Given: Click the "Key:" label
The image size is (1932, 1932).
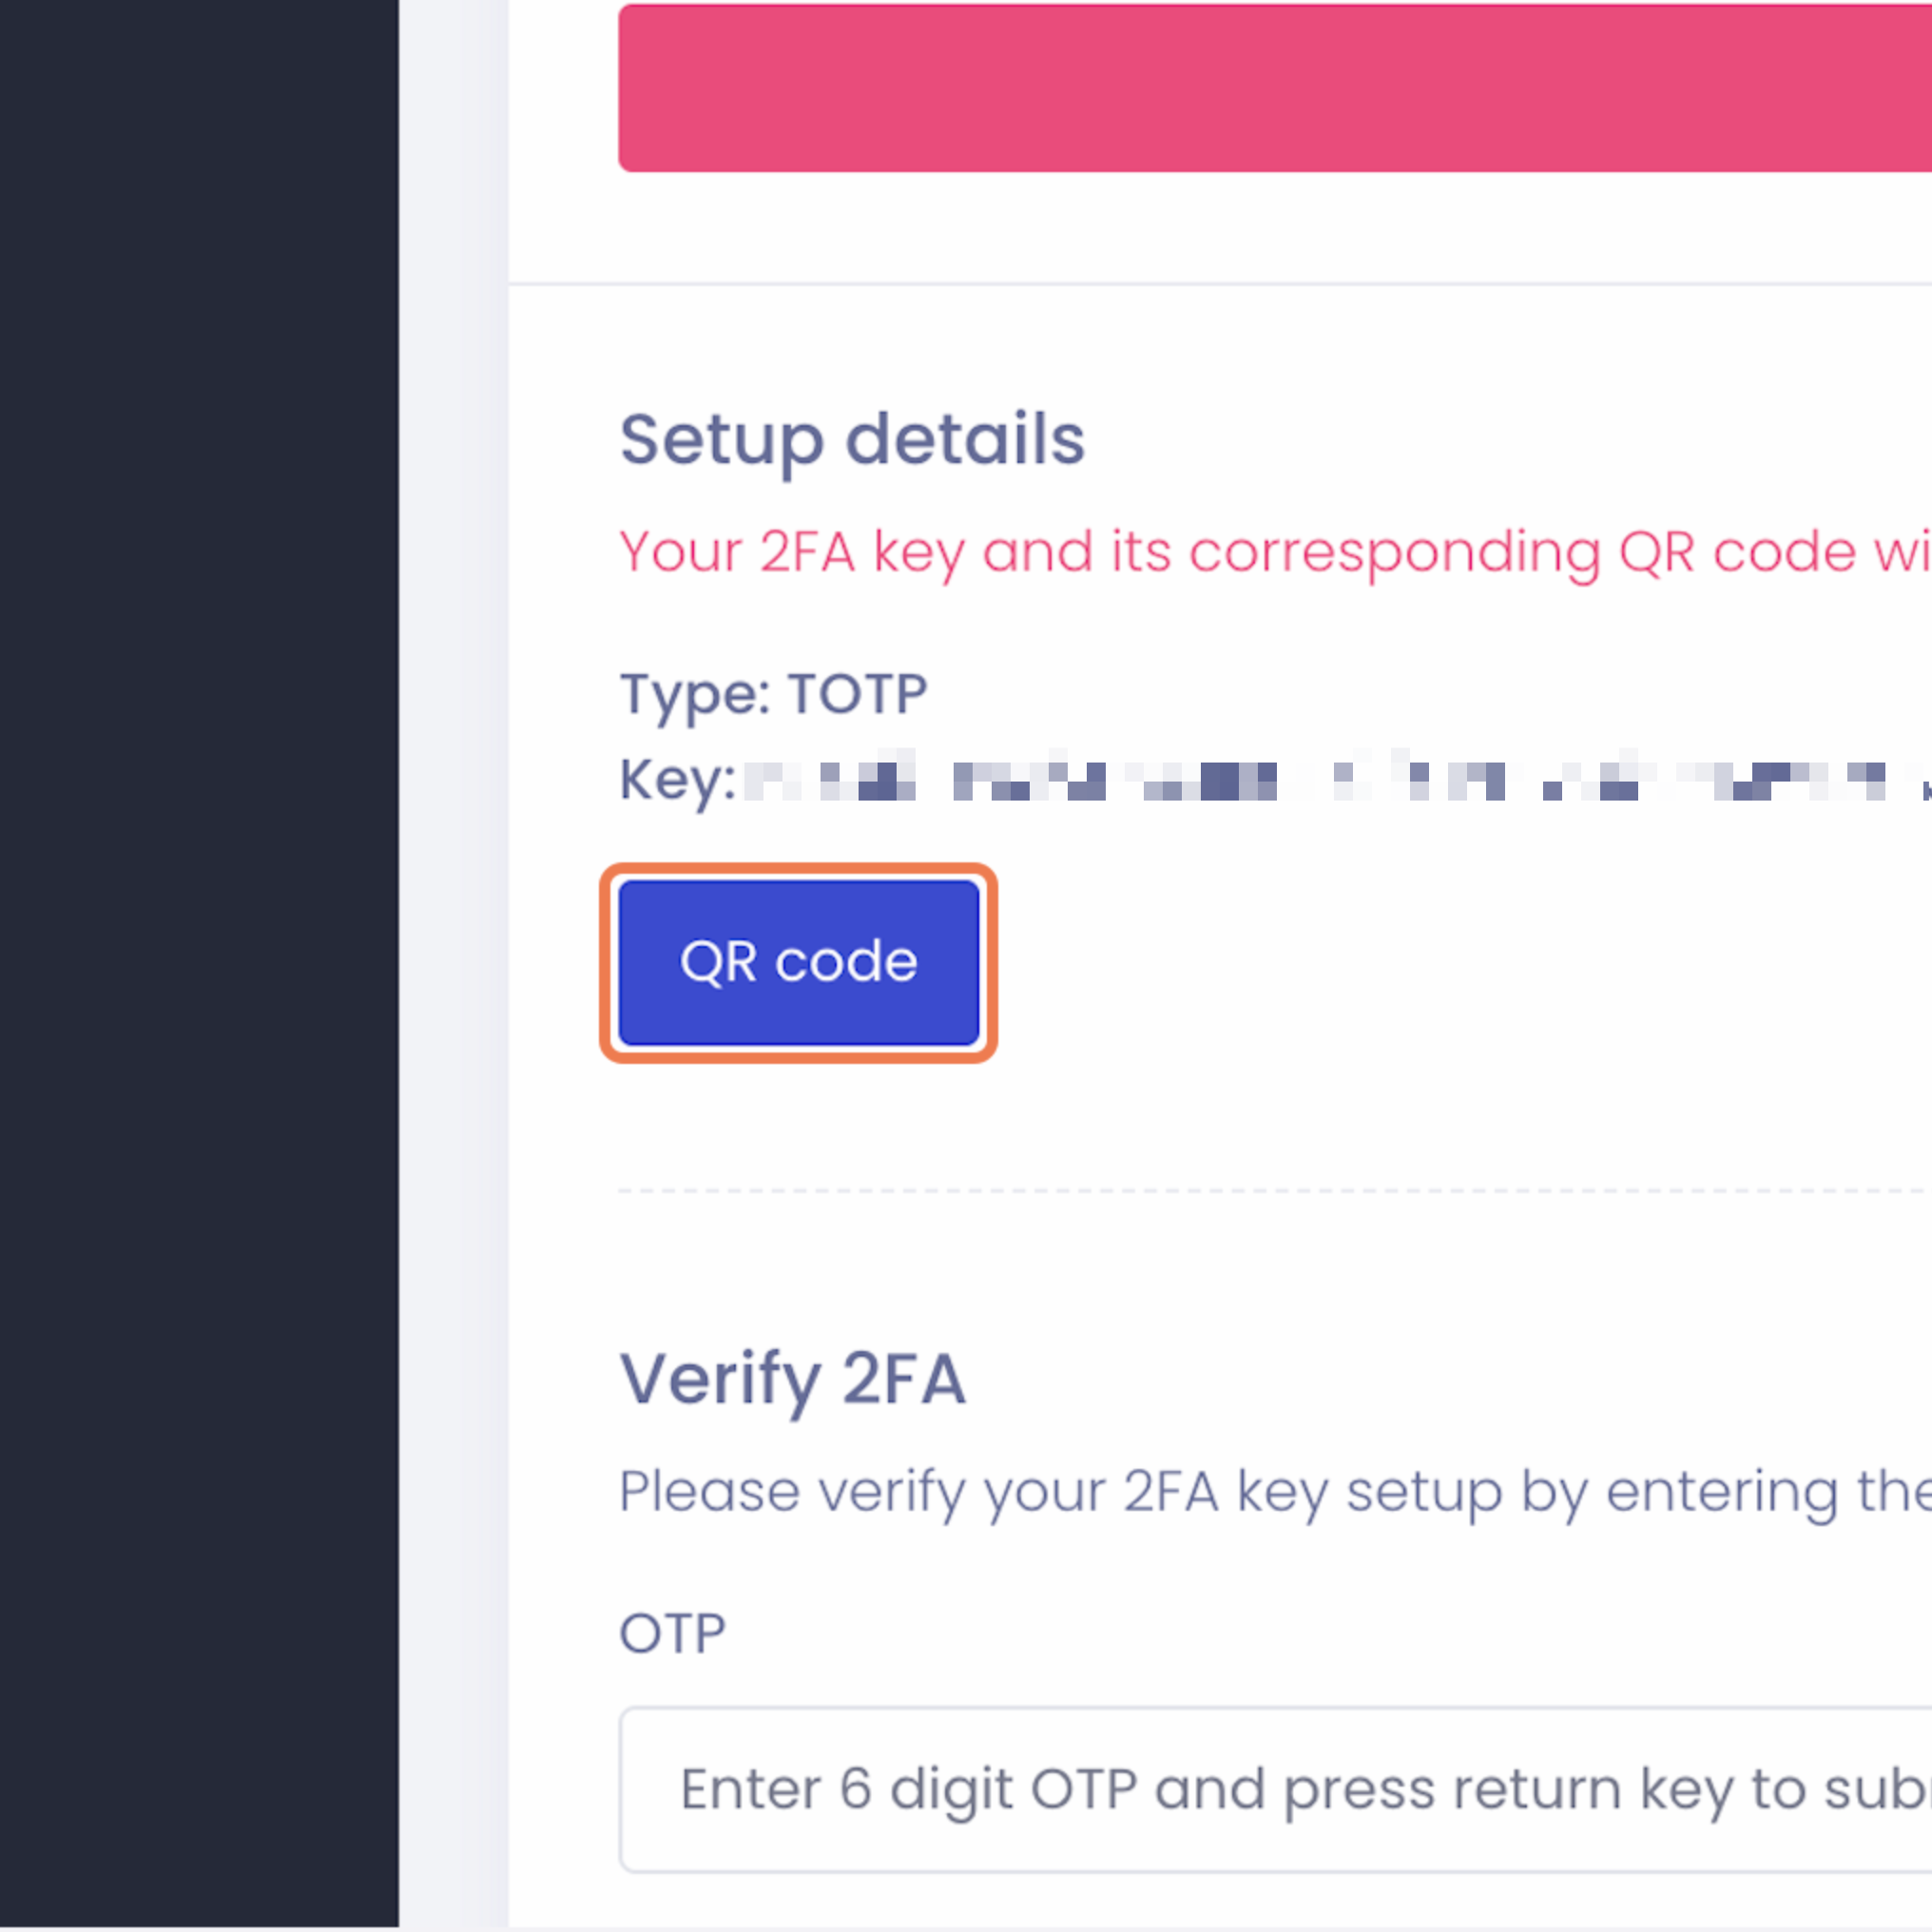Looking at the screenshot, I should pos(677,780).
